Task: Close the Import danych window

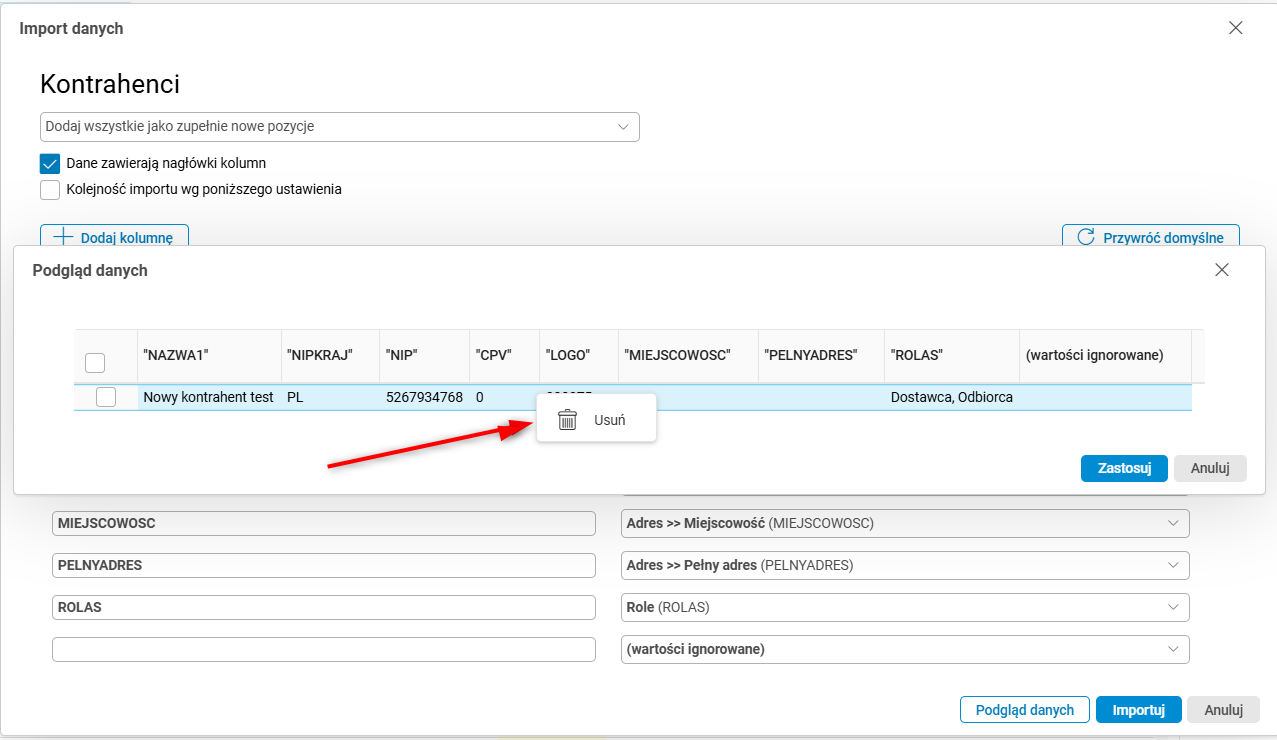Action: (1236, 28)
